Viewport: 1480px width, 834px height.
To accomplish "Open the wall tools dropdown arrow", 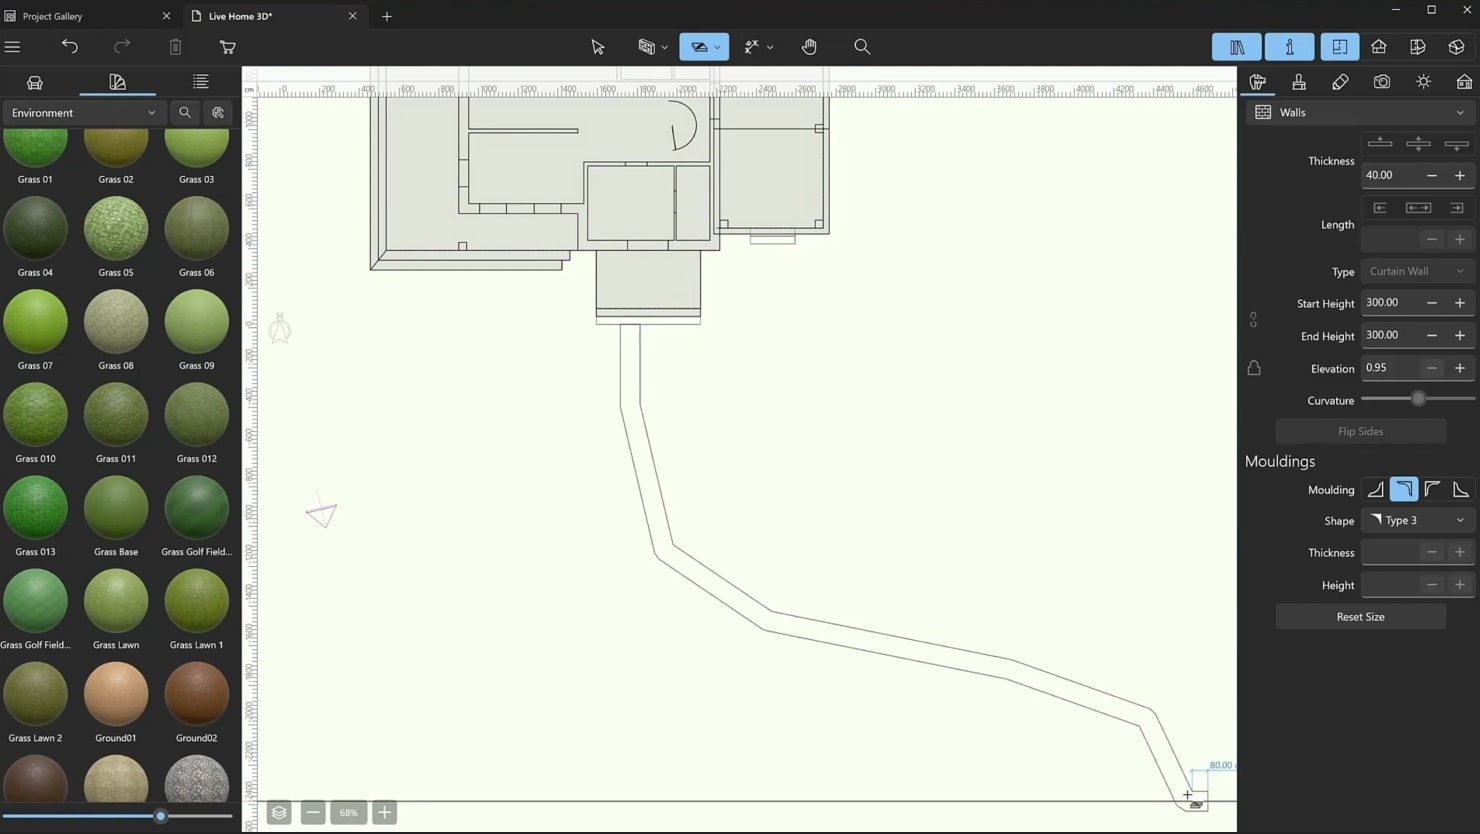I will click(x=664, y=47).
